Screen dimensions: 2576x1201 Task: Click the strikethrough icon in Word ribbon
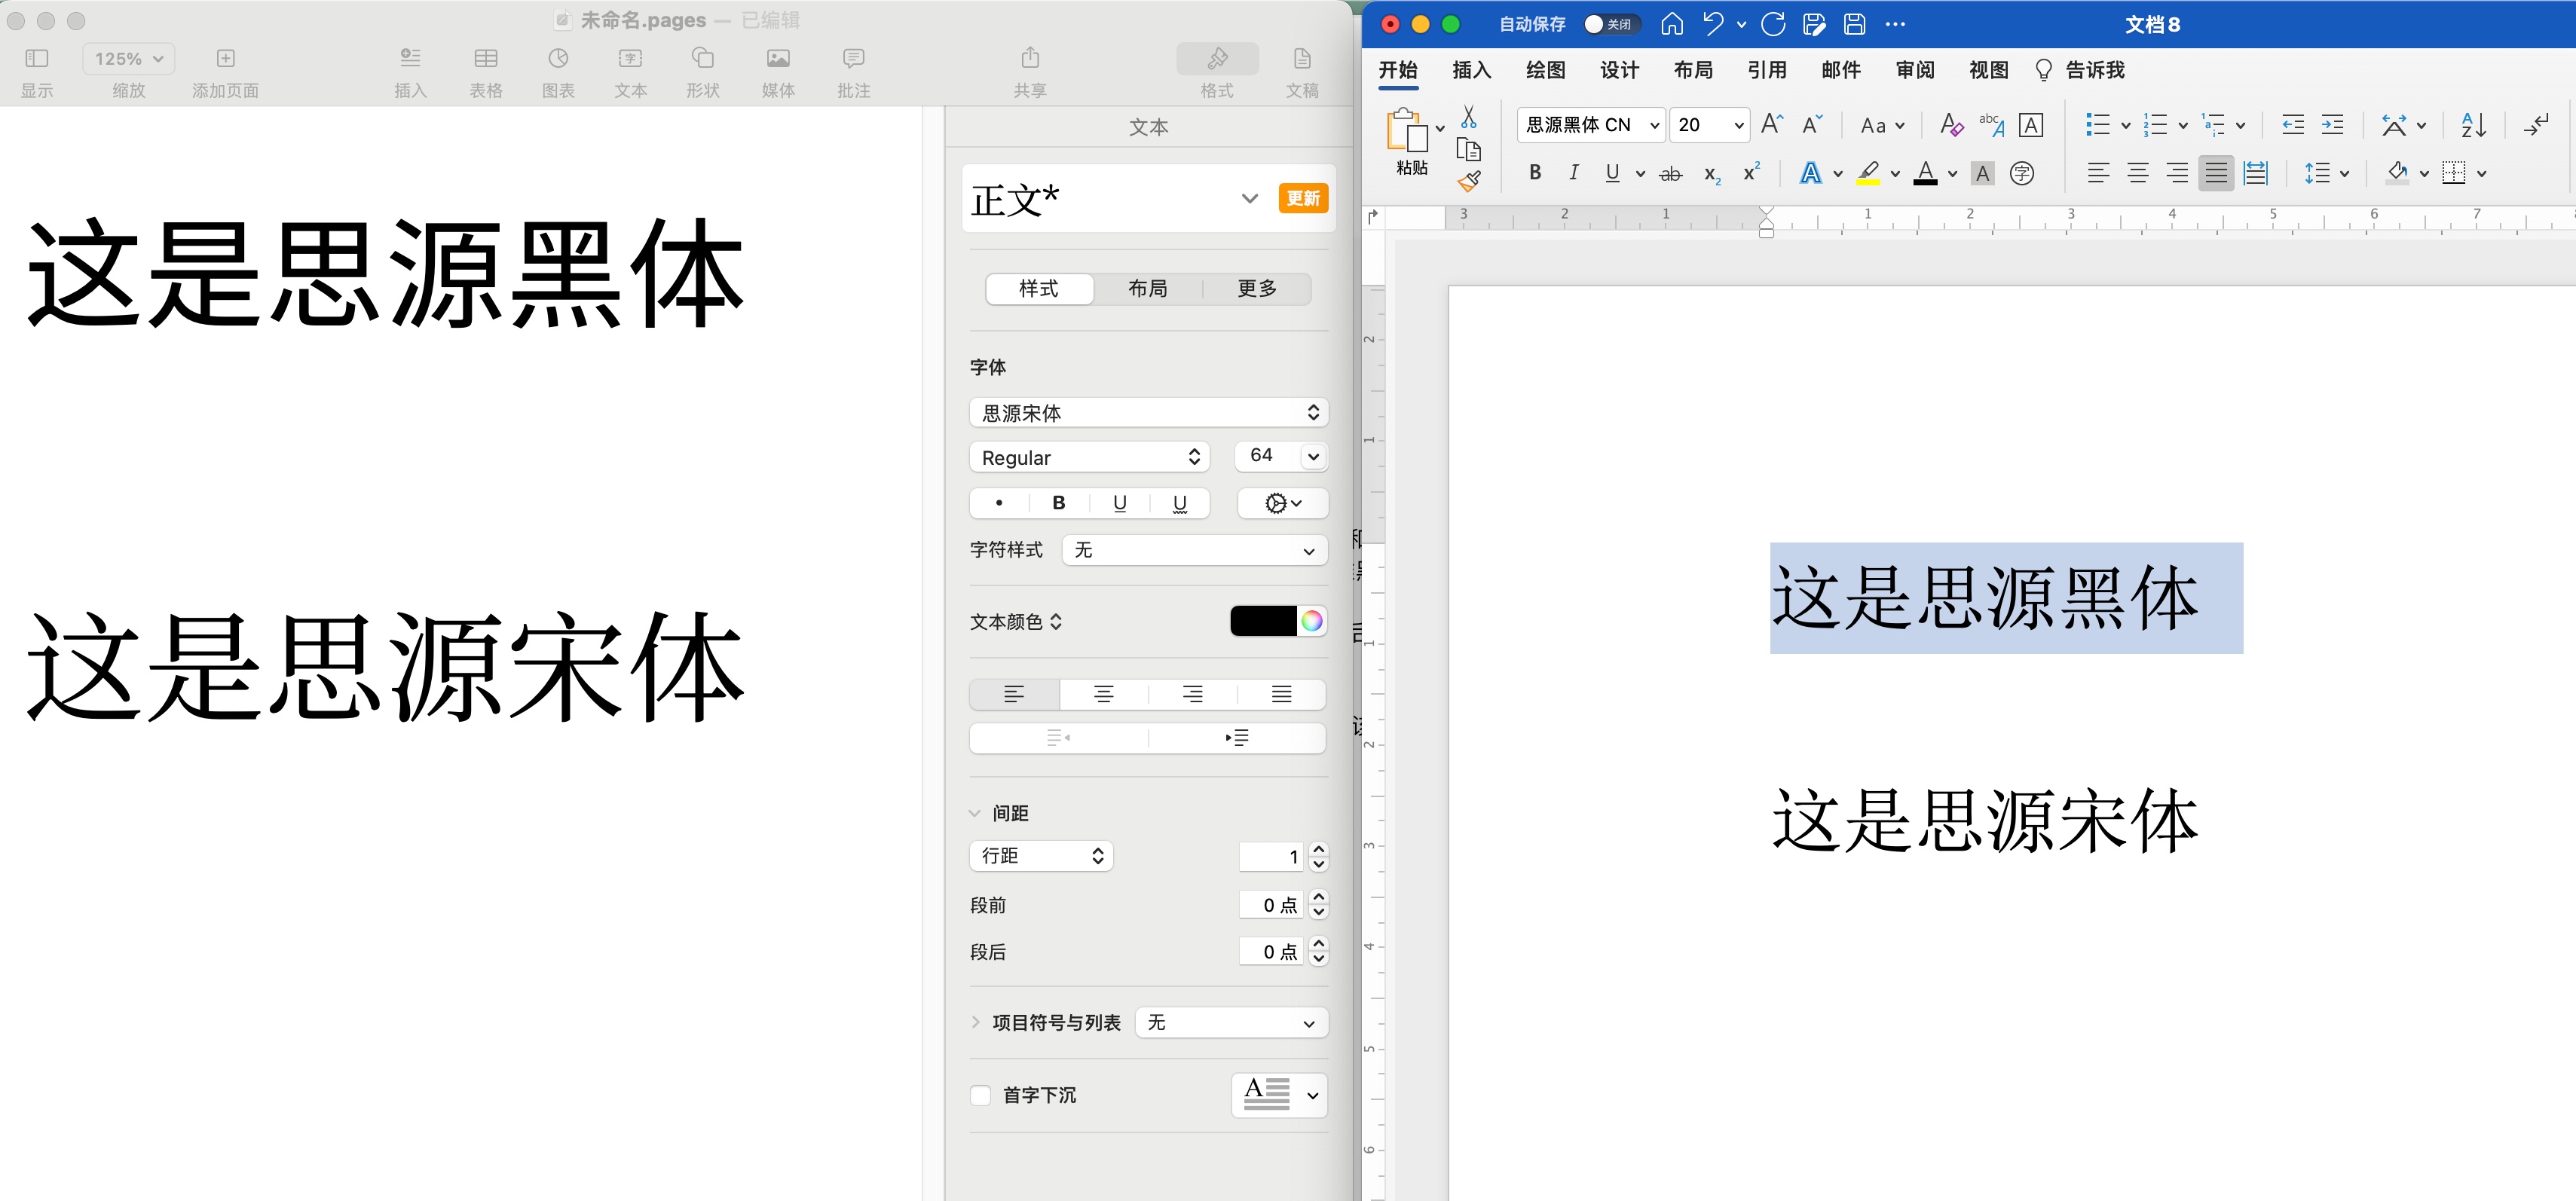click(1670, 174)
